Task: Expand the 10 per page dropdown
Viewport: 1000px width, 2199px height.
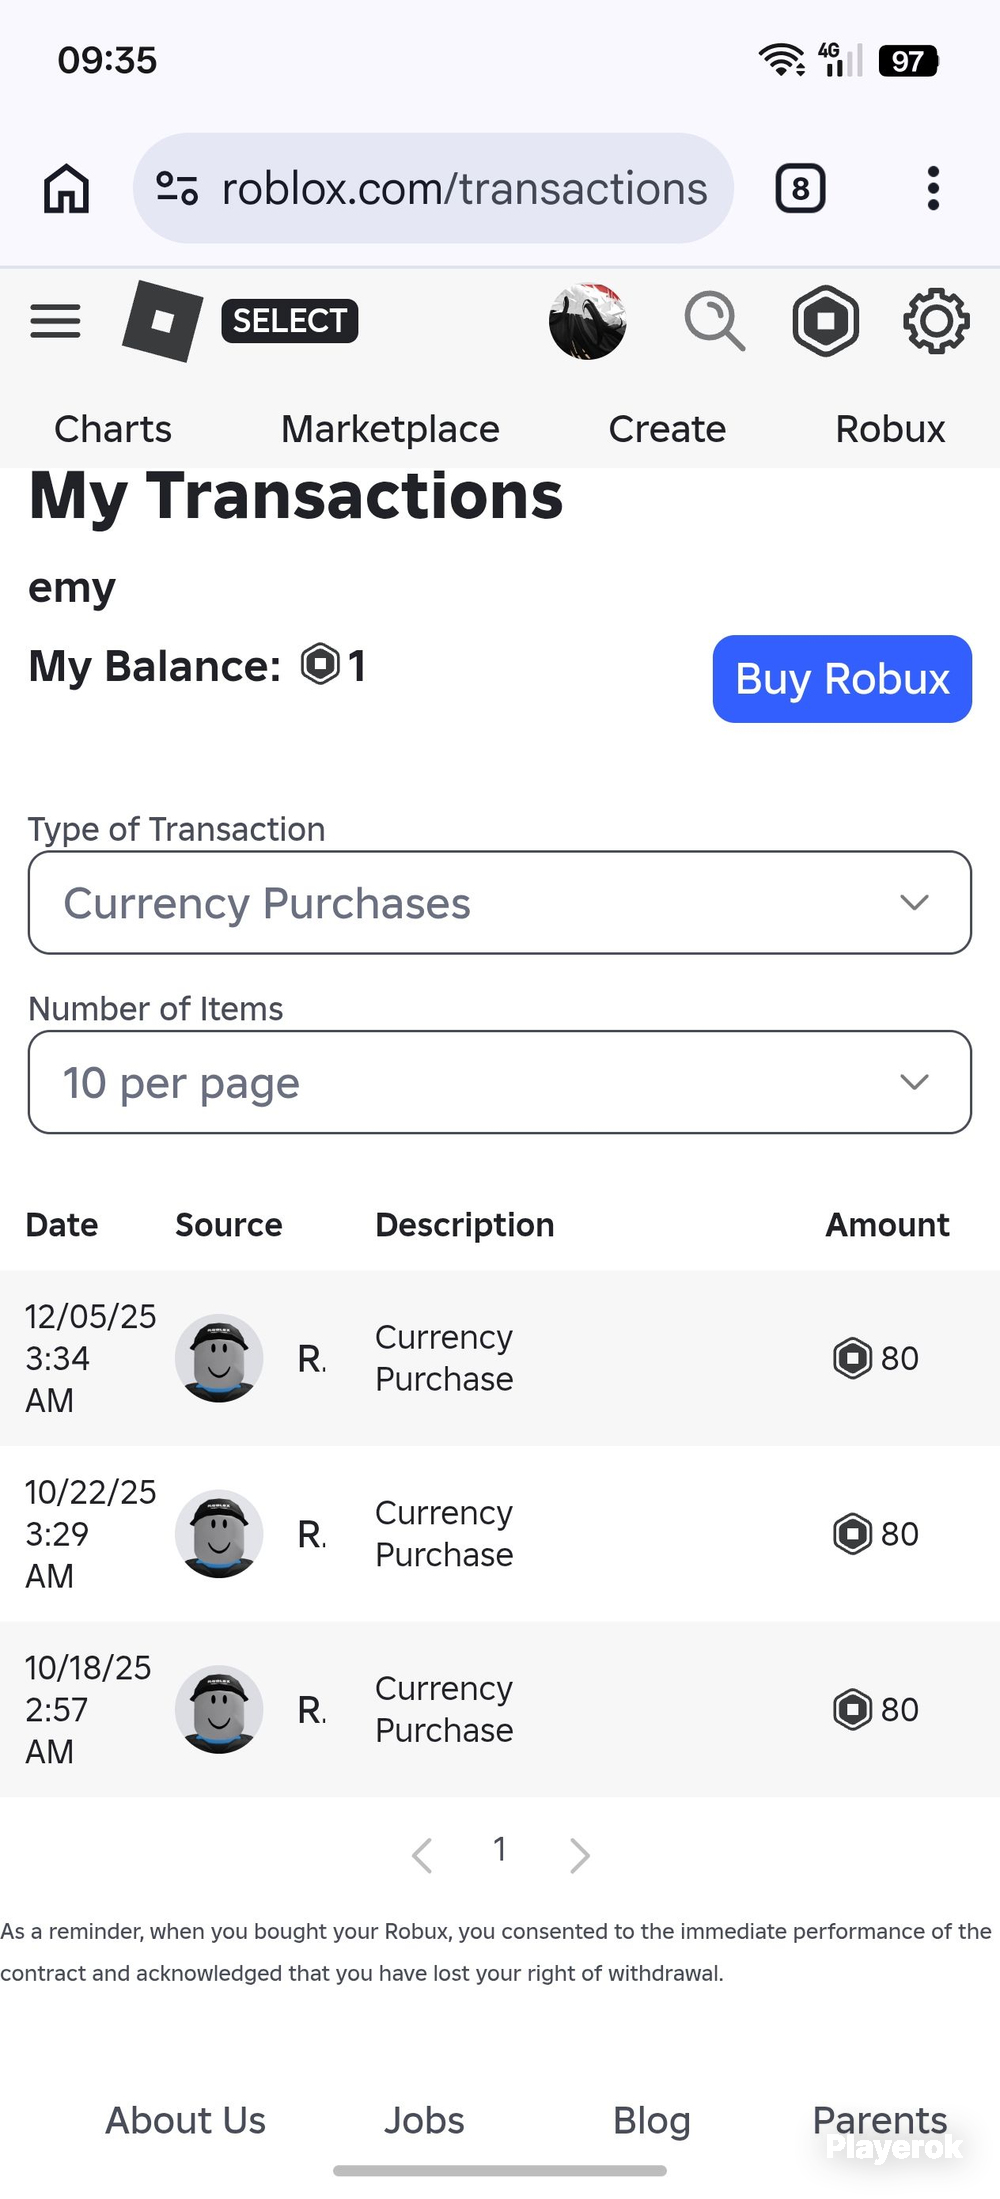Action: point(500,1083)
